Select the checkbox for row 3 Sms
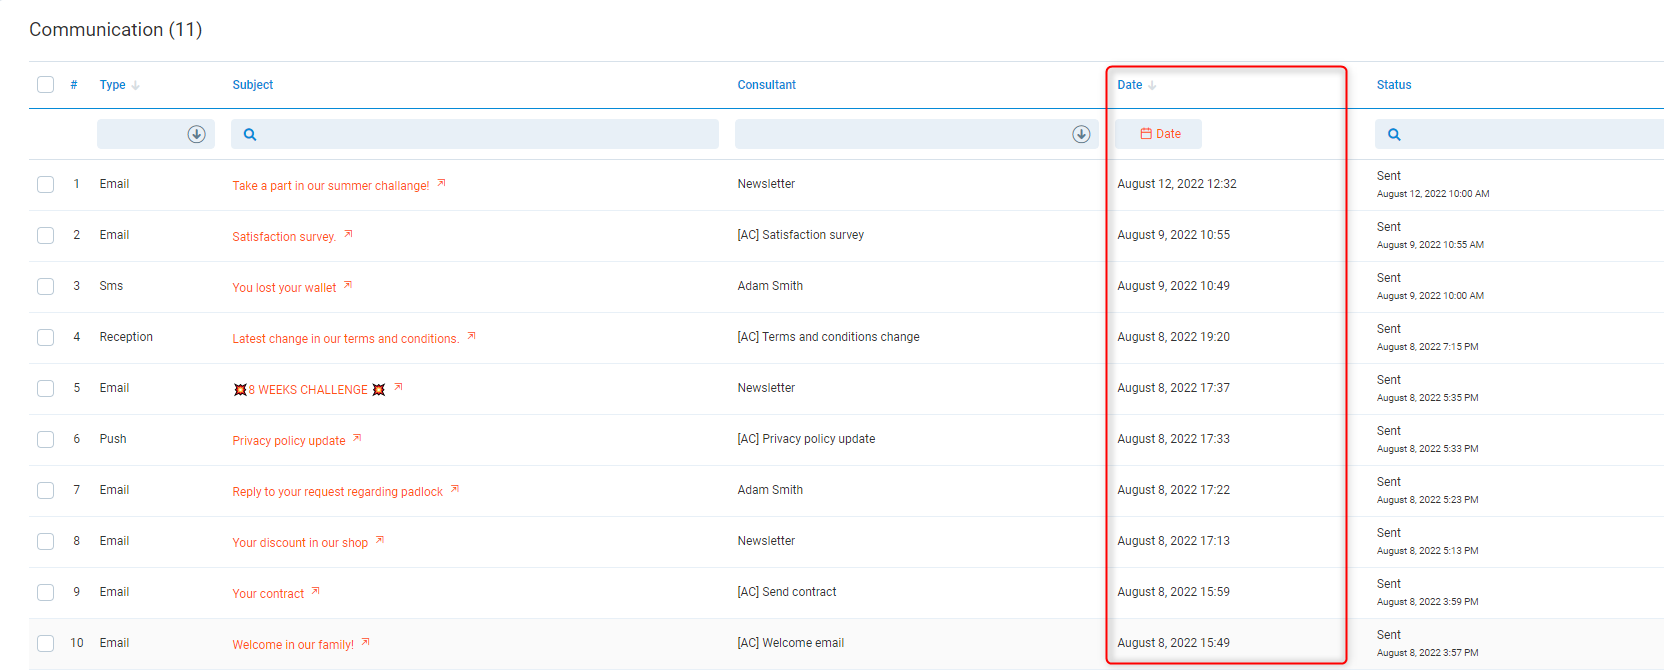The height and width of the screenshot is (670, 1664). click(x=46, y=286)
